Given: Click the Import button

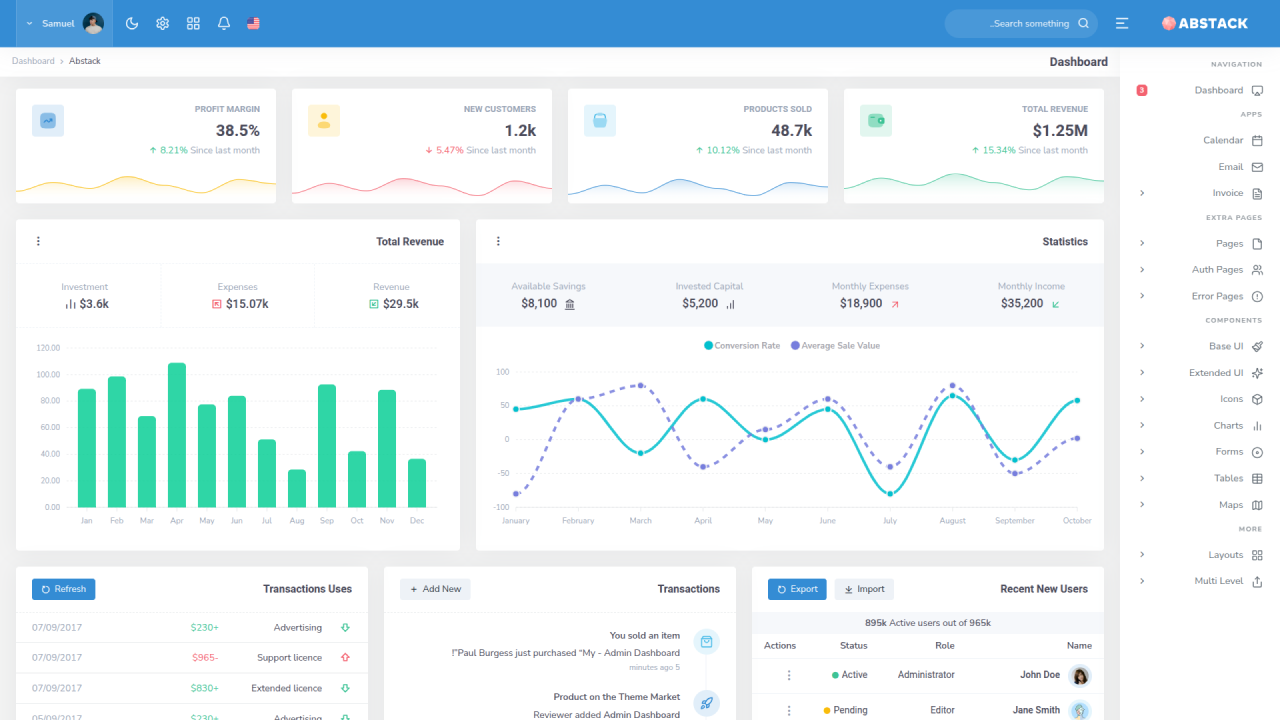Looking at the screenshot, I should click(x=864, y=589).
